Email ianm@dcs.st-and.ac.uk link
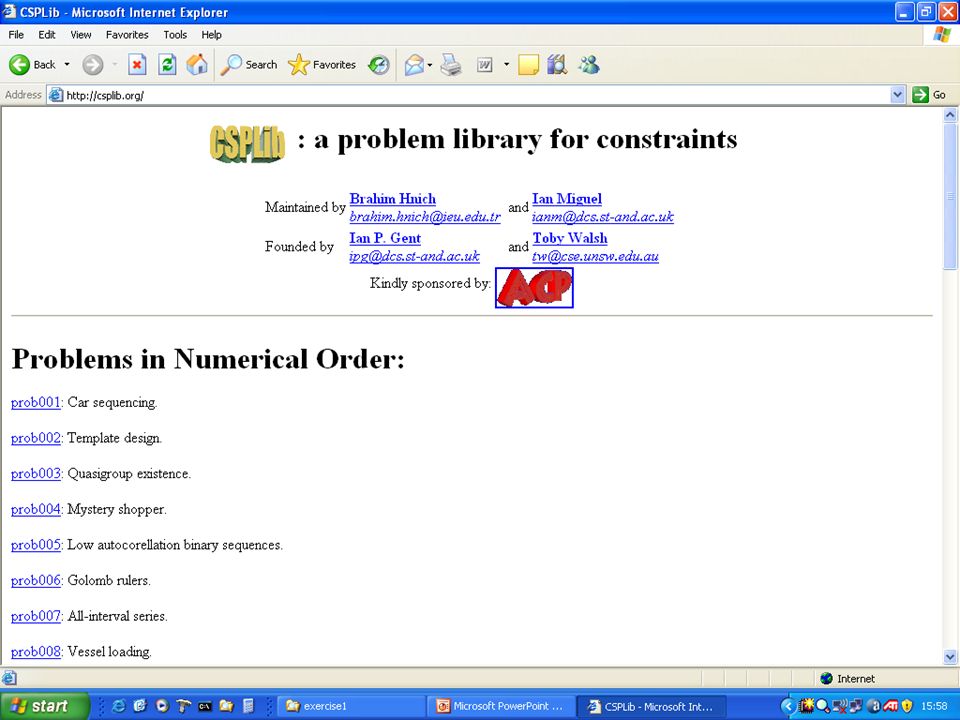Screen dimensions: 960x720 [603, 217]
